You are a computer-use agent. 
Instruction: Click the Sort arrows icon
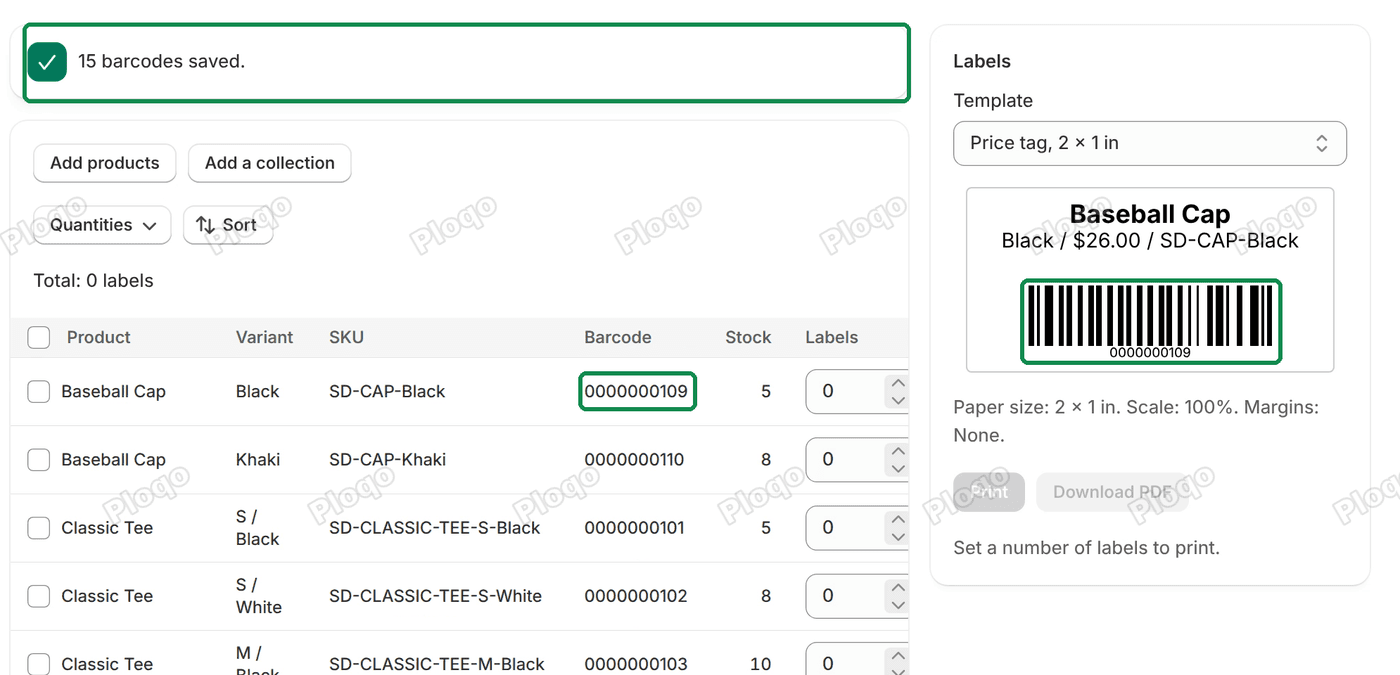[x=206, y=225]
